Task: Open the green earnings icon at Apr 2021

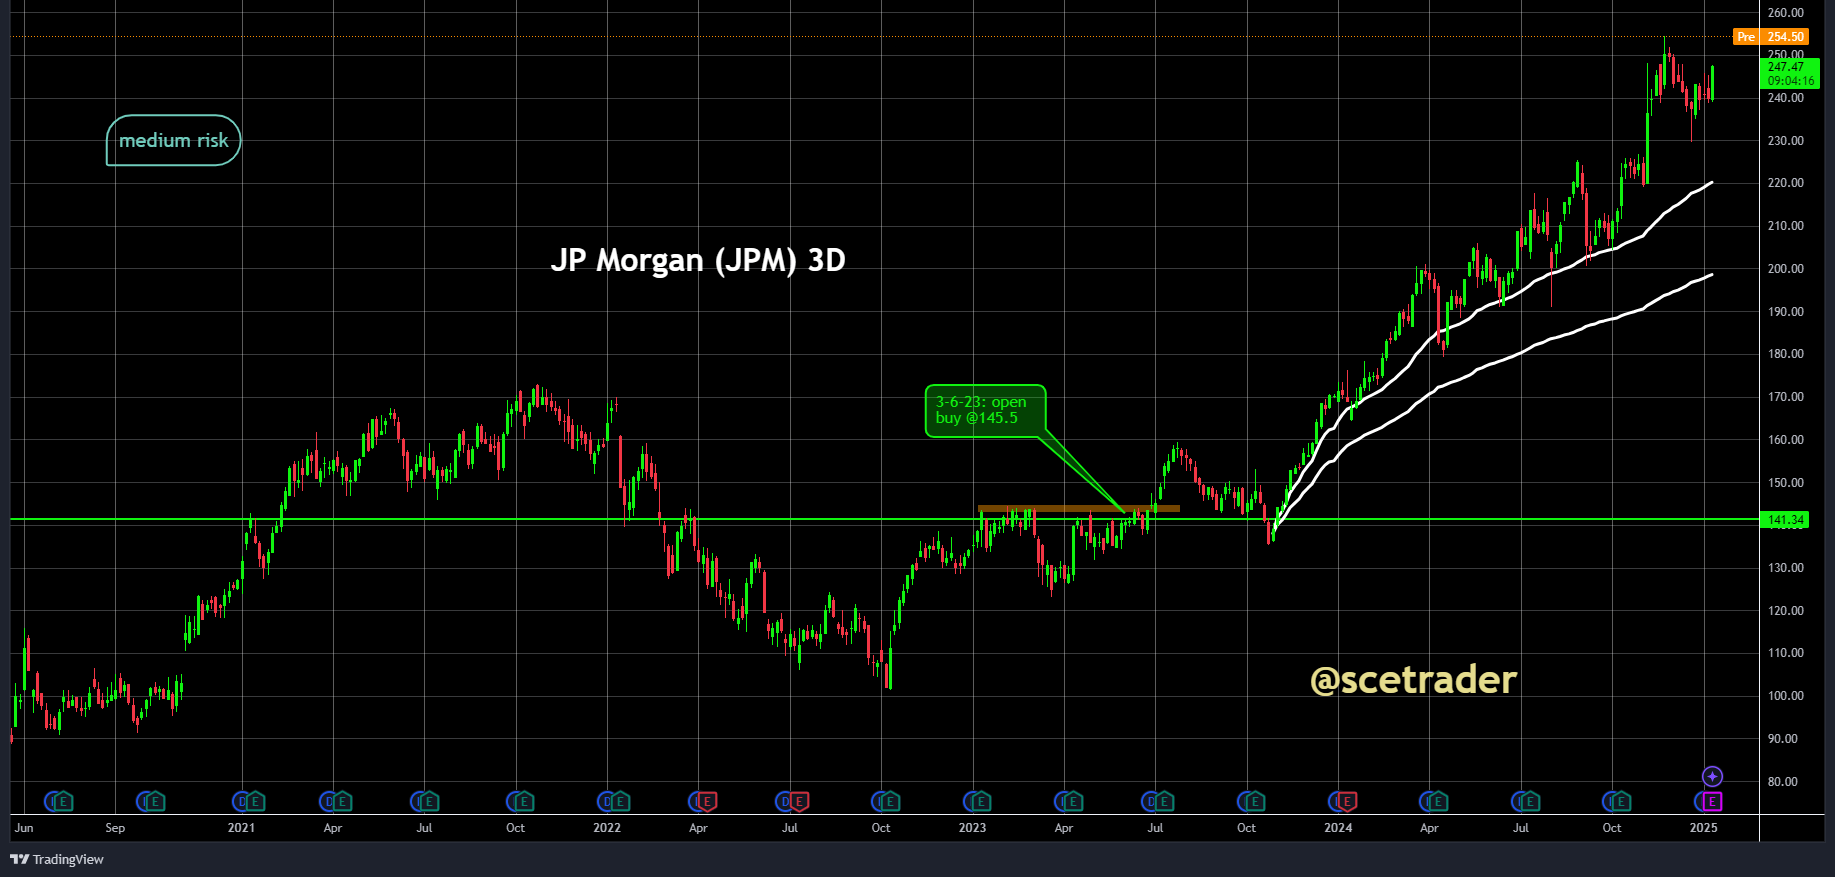Action: [x=341, y=801]
